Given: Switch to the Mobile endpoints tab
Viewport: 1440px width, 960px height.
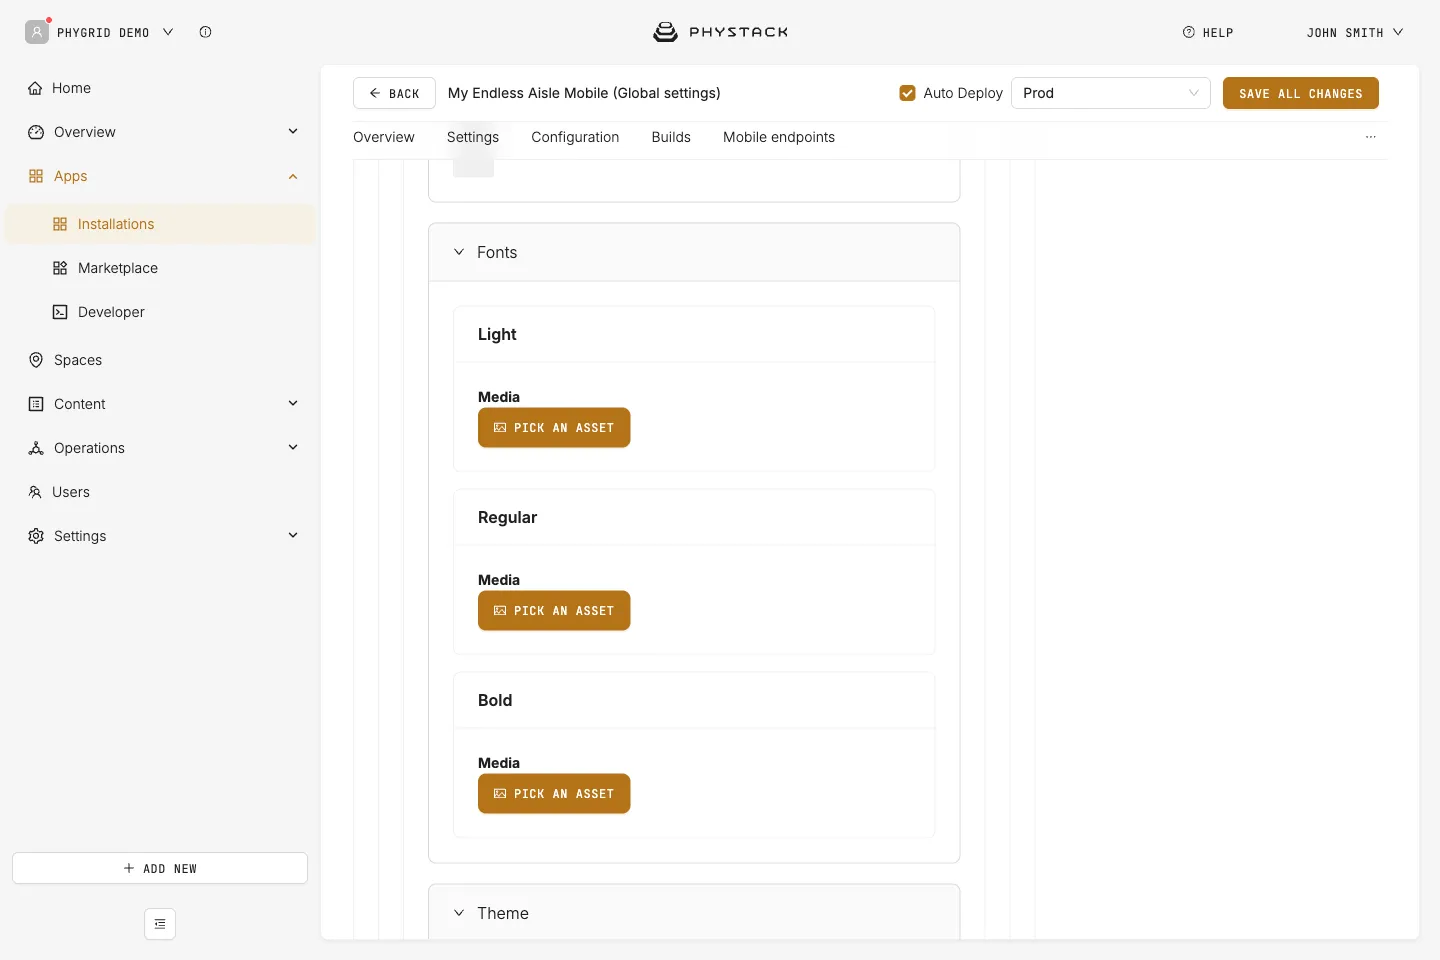Looking at the screenshot, I should pyautogui.click(x=779, y=137).
